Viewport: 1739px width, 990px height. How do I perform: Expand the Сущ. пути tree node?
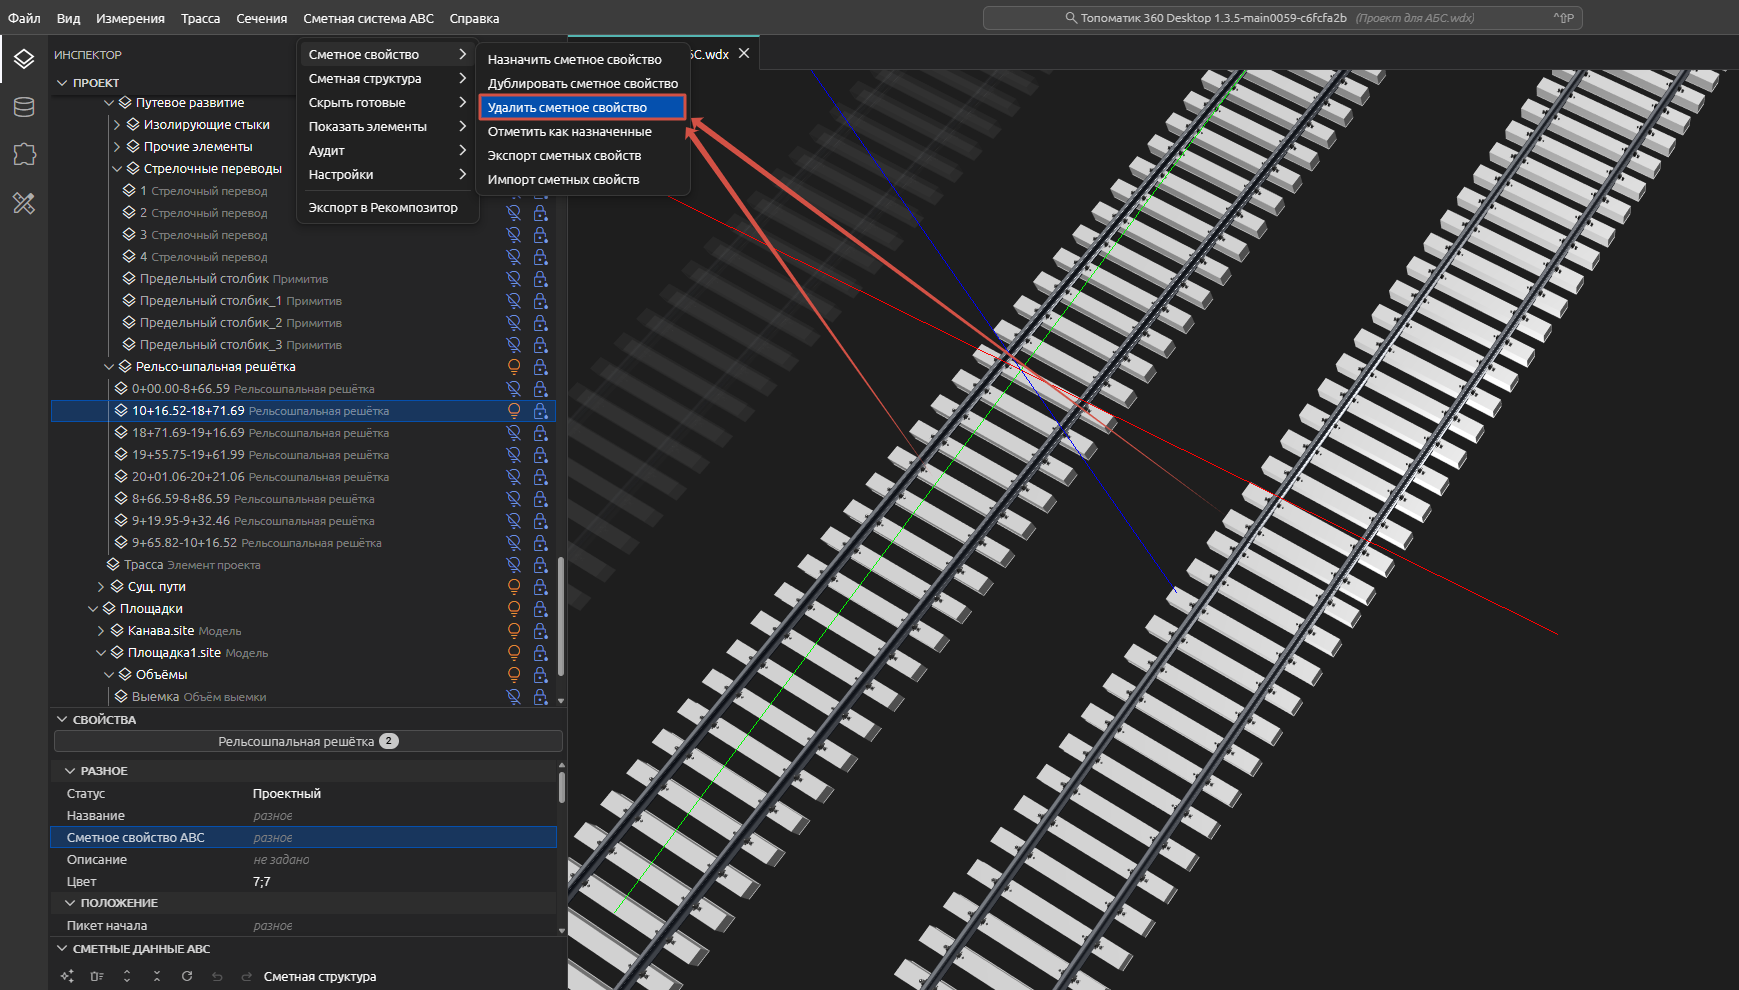(101, 587)
